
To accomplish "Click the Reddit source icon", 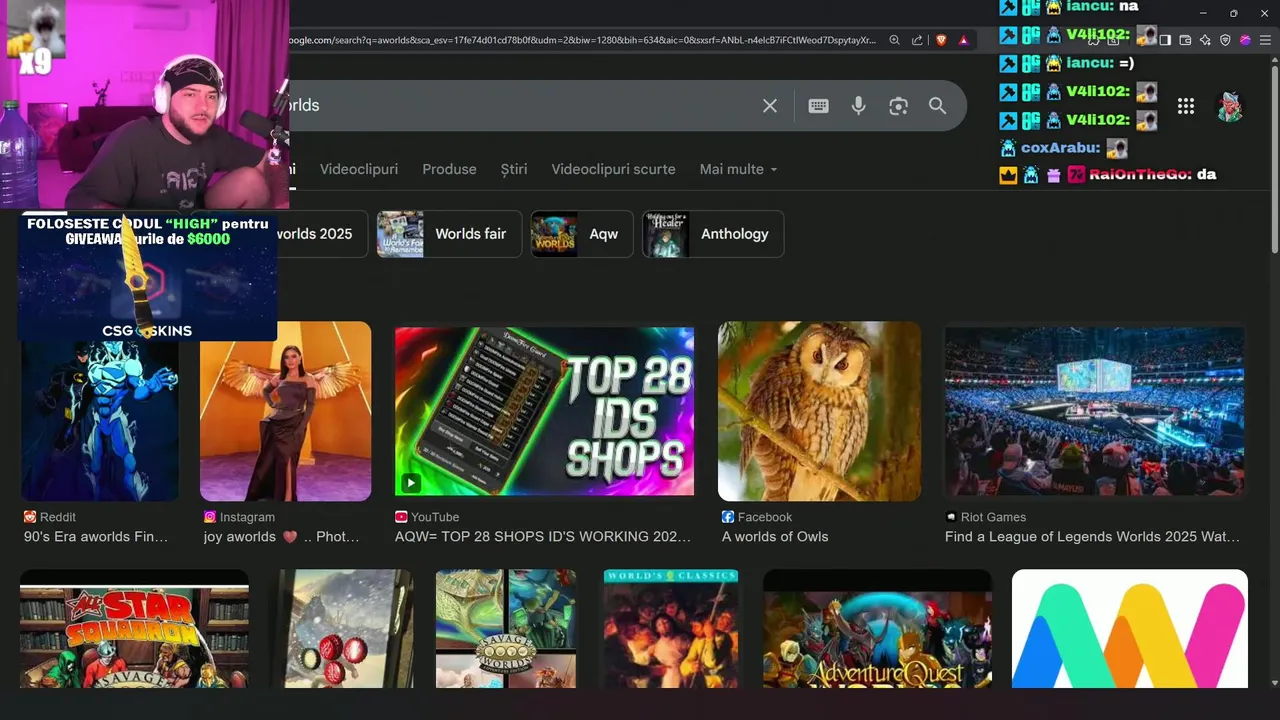I will tap(30, 517).
